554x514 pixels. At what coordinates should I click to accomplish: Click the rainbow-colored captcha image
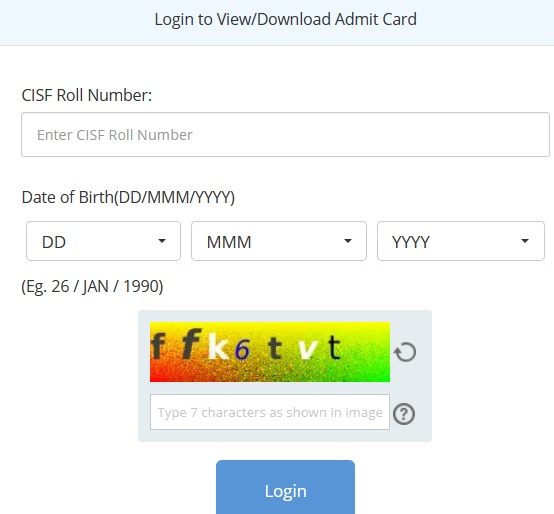[x=270, y=352]
